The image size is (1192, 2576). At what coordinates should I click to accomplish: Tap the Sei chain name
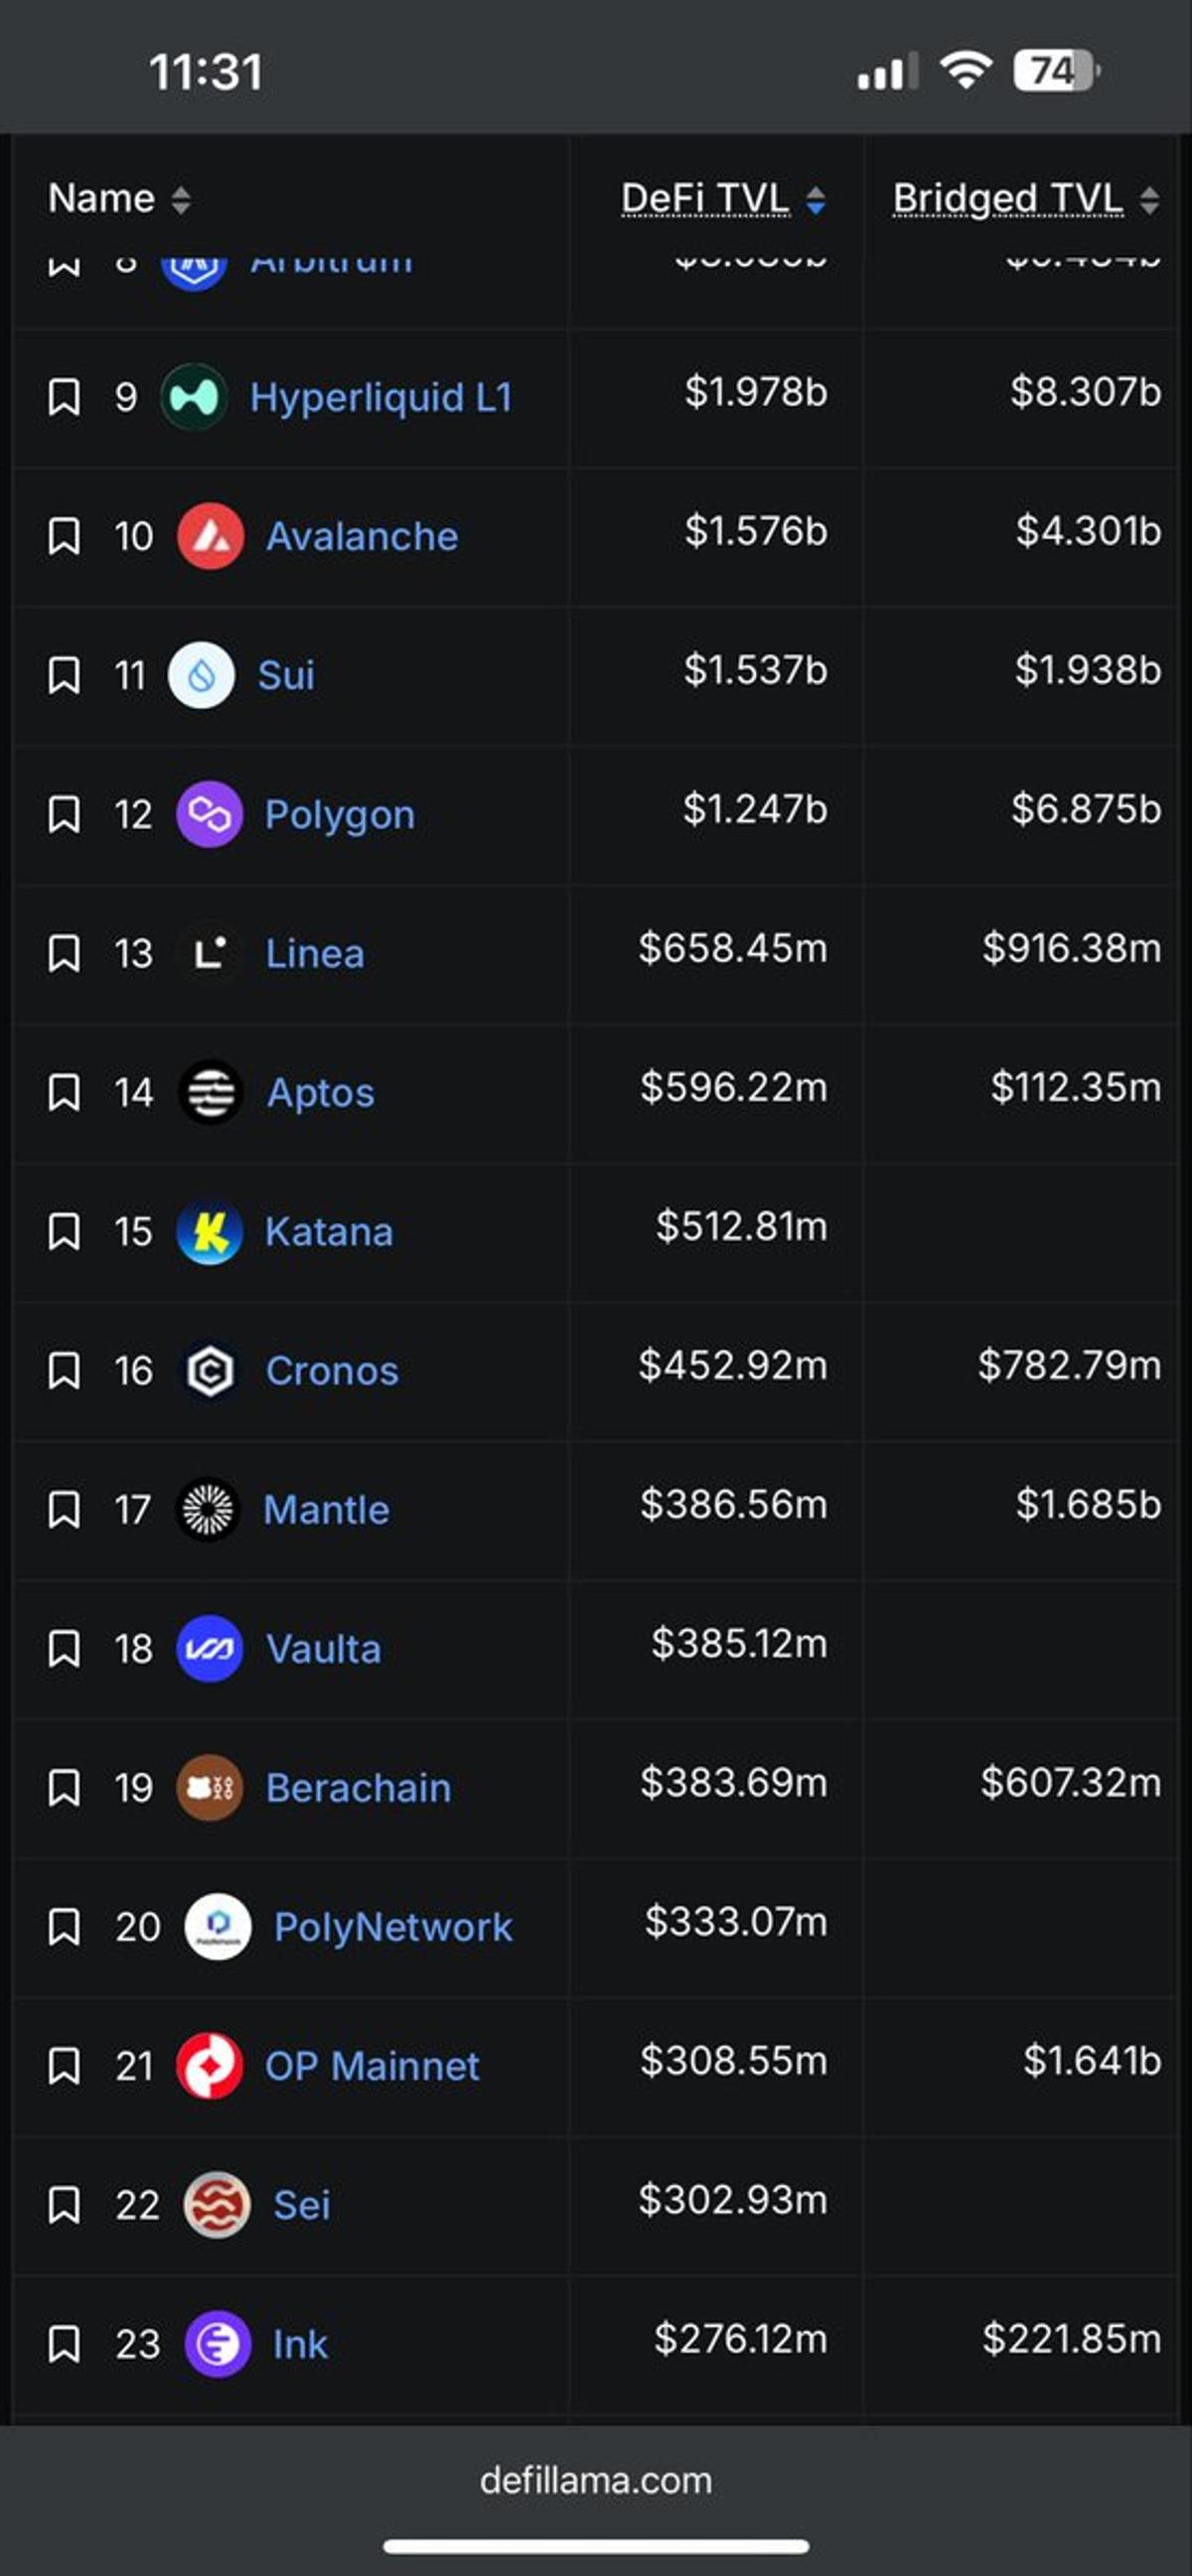coord(301,2204)
